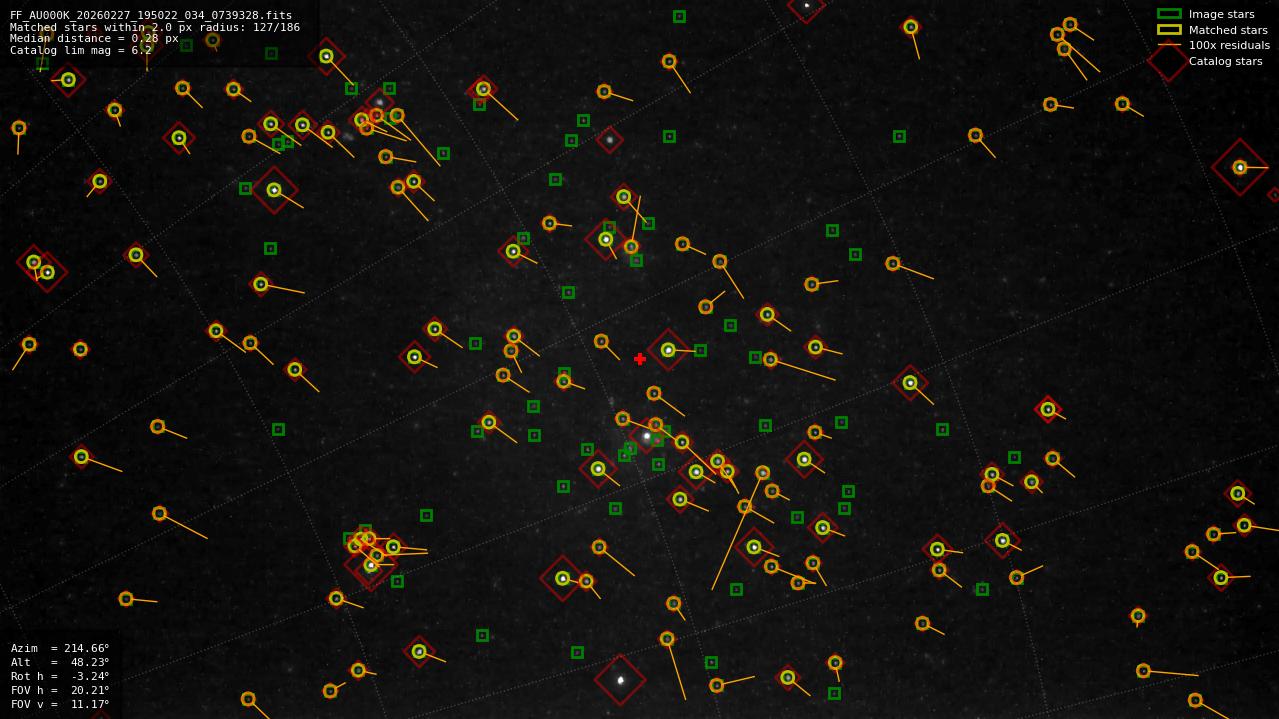Select the 'Catalog stars' legend label

pos(1225,61)
